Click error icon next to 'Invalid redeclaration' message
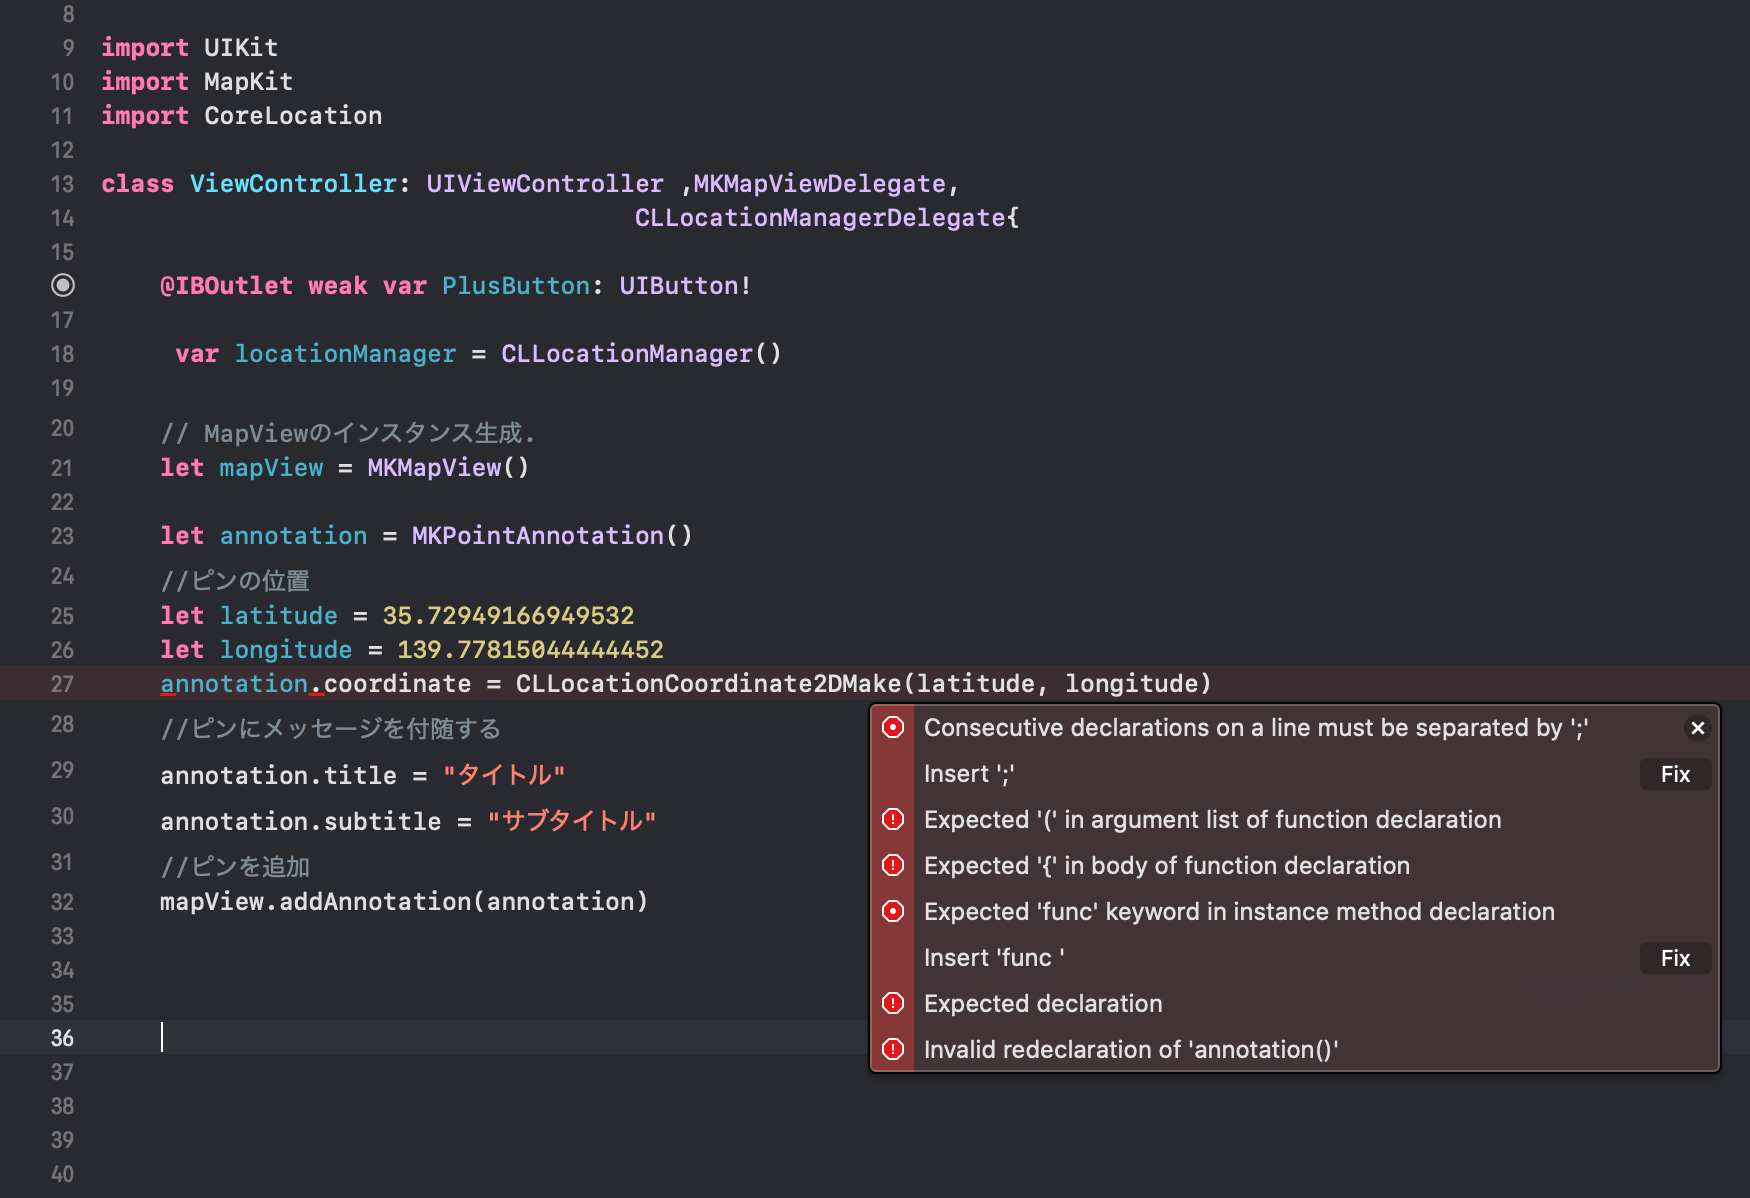Image resolution: width=1750 pixels, height=1198 pixels. click(x=893, y=1049)
